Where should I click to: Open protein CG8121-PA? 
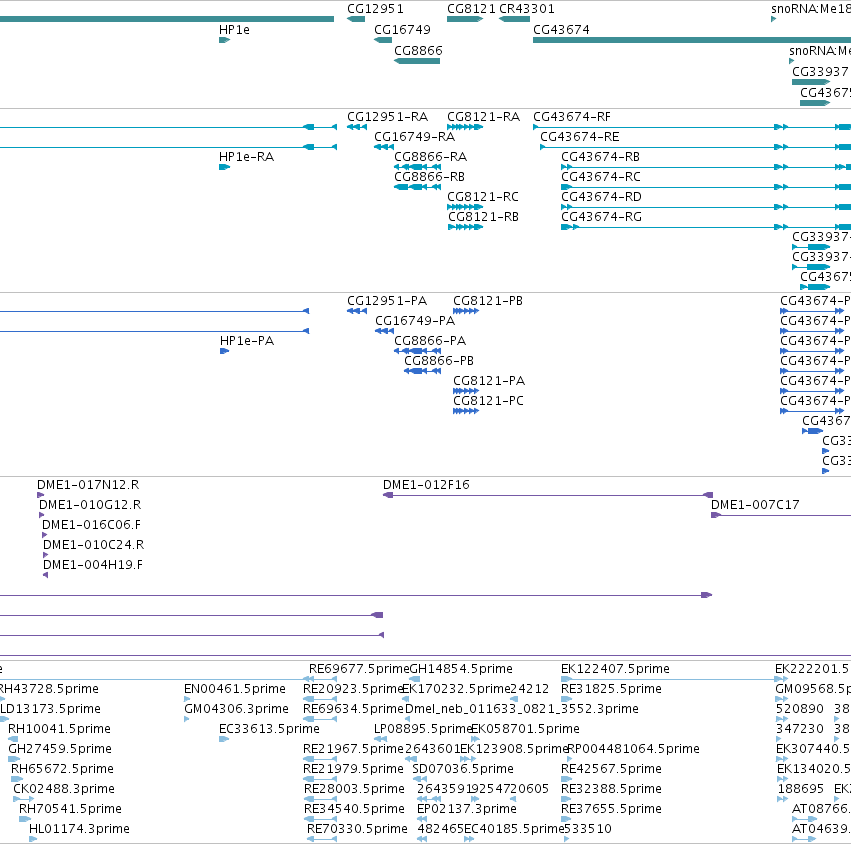489,381
